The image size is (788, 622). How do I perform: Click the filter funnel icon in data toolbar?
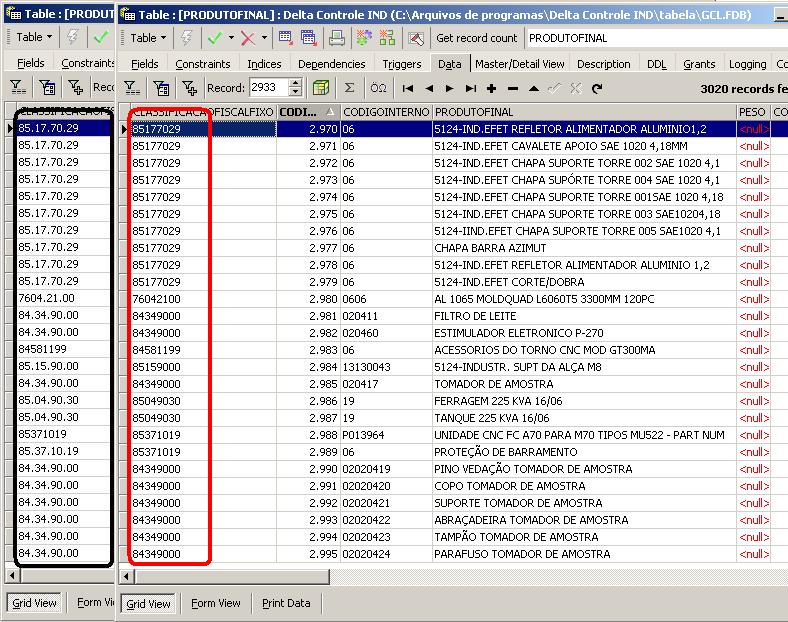coord(130,88)
